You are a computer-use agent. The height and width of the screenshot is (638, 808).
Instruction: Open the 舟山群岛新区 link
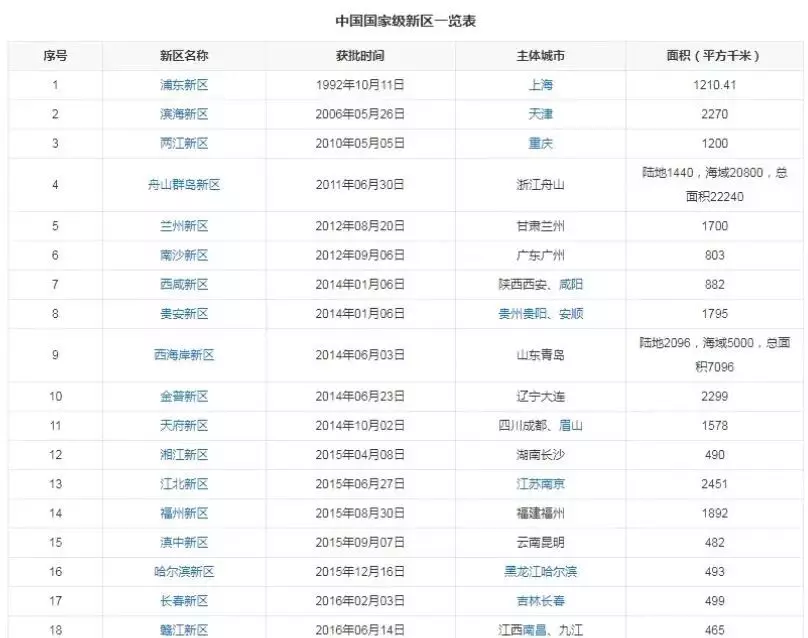(x=184, y=185)
